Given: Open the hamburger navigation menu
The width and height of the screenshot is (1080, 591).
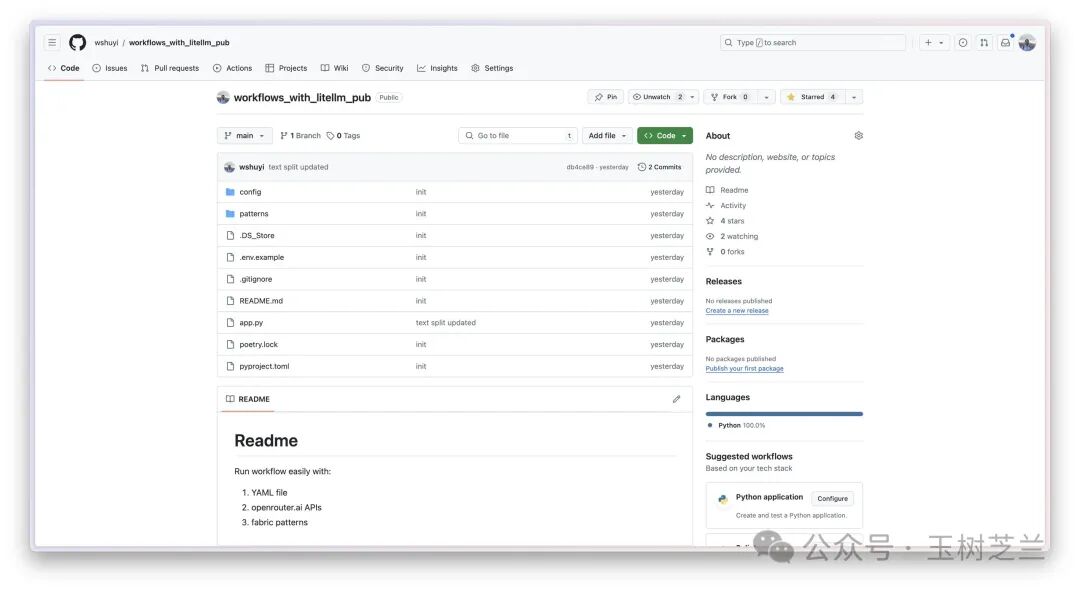Looking at the screenshot, I should coord(52,43).
